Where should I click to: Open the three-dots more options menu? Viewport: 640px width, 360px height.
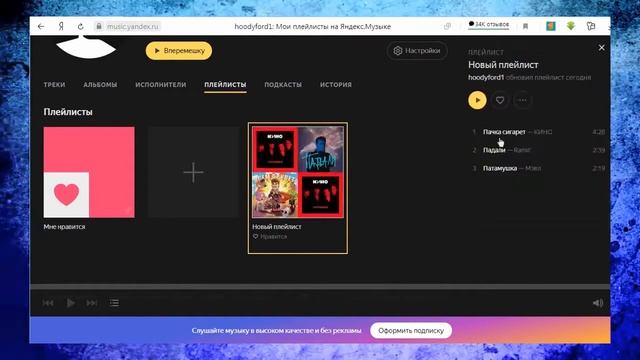point(522,100)
